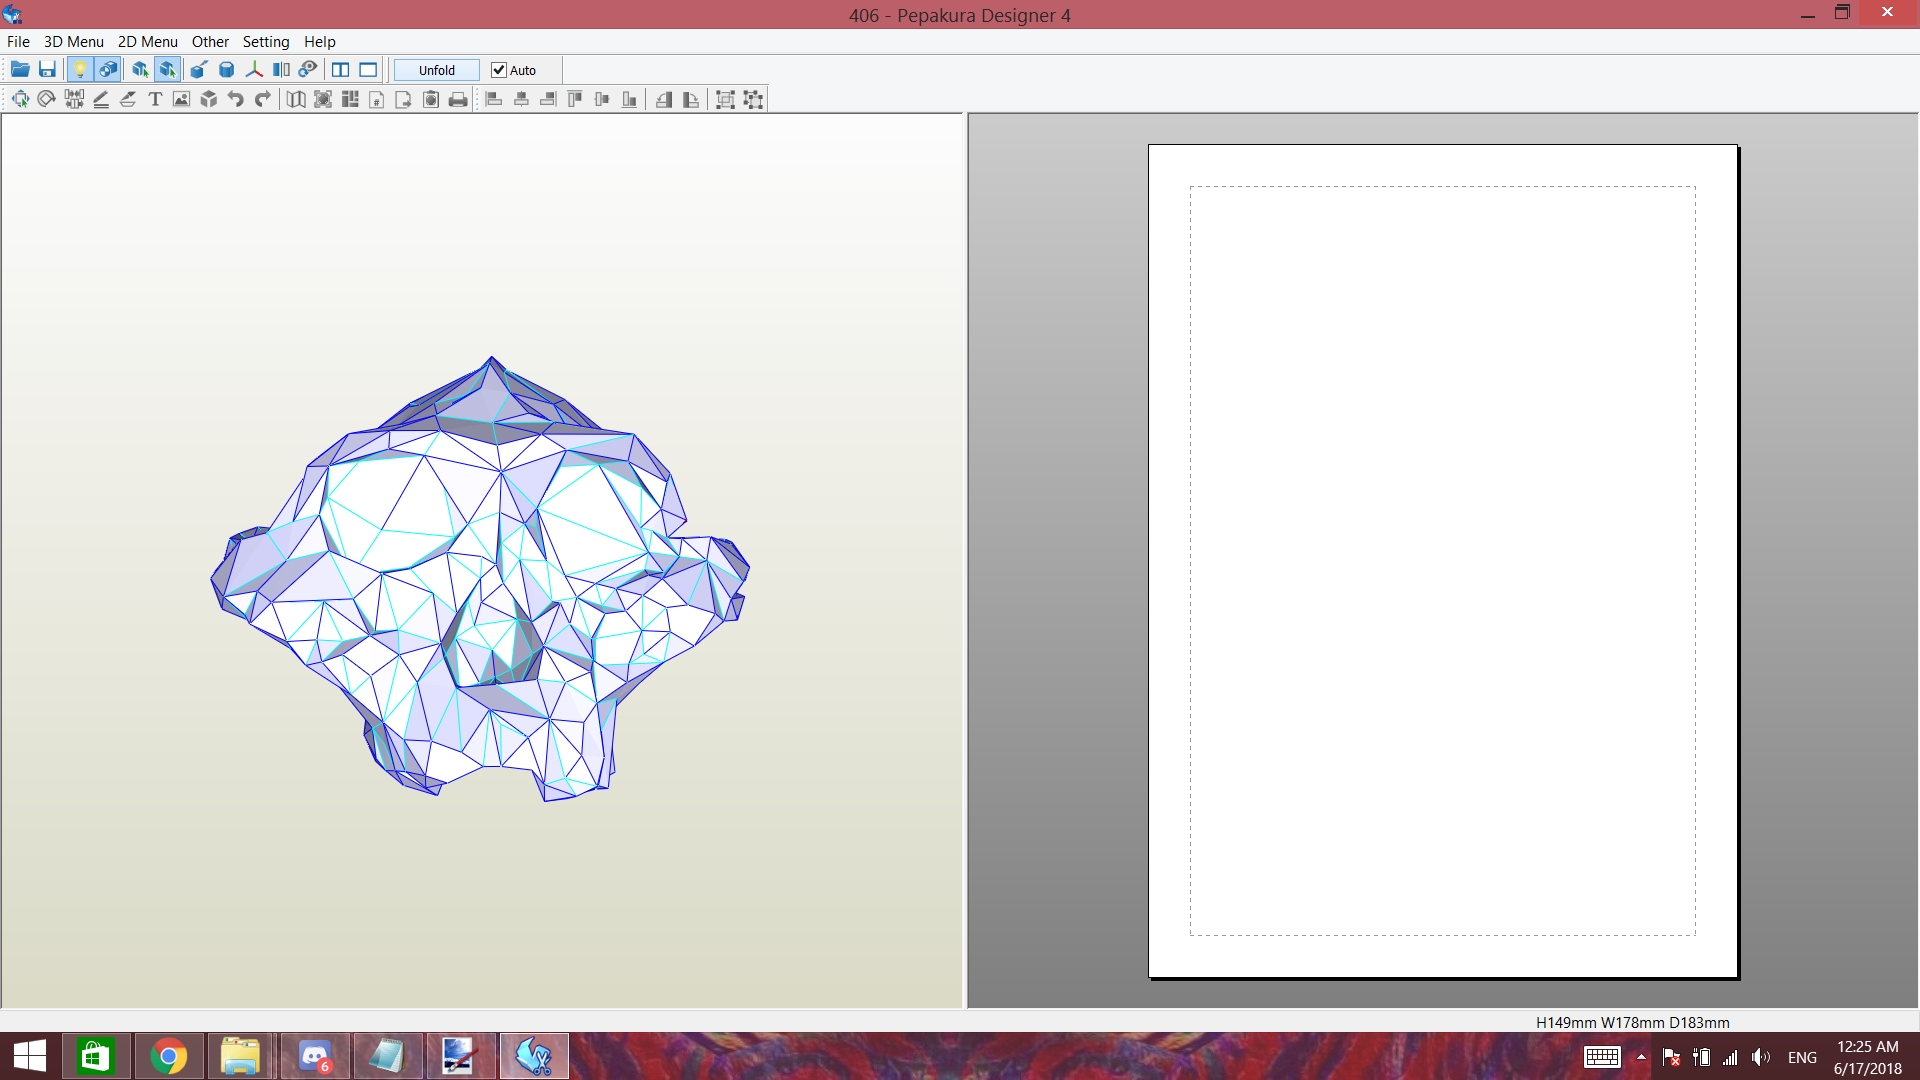This screenshot has height=1080, width=1920.
Task: Click the group parts icon
Action: click(x=726, y=99)
